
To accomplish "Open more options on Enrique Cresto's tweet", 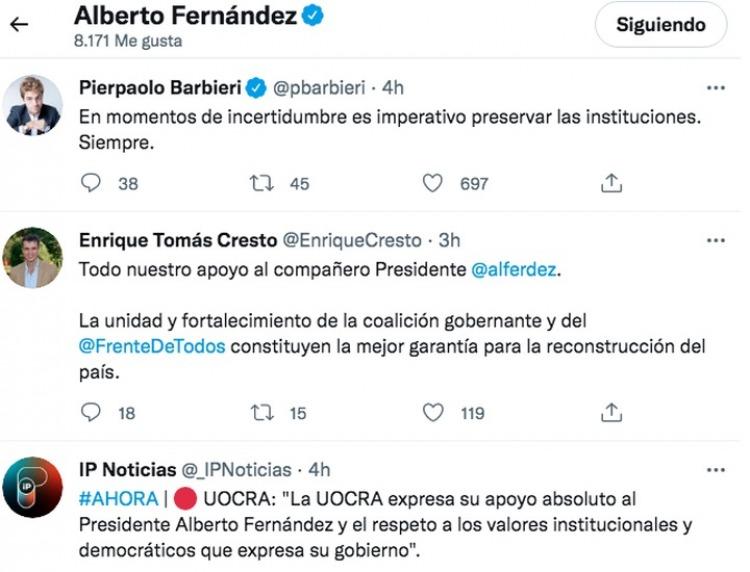I will click(715, 241).
